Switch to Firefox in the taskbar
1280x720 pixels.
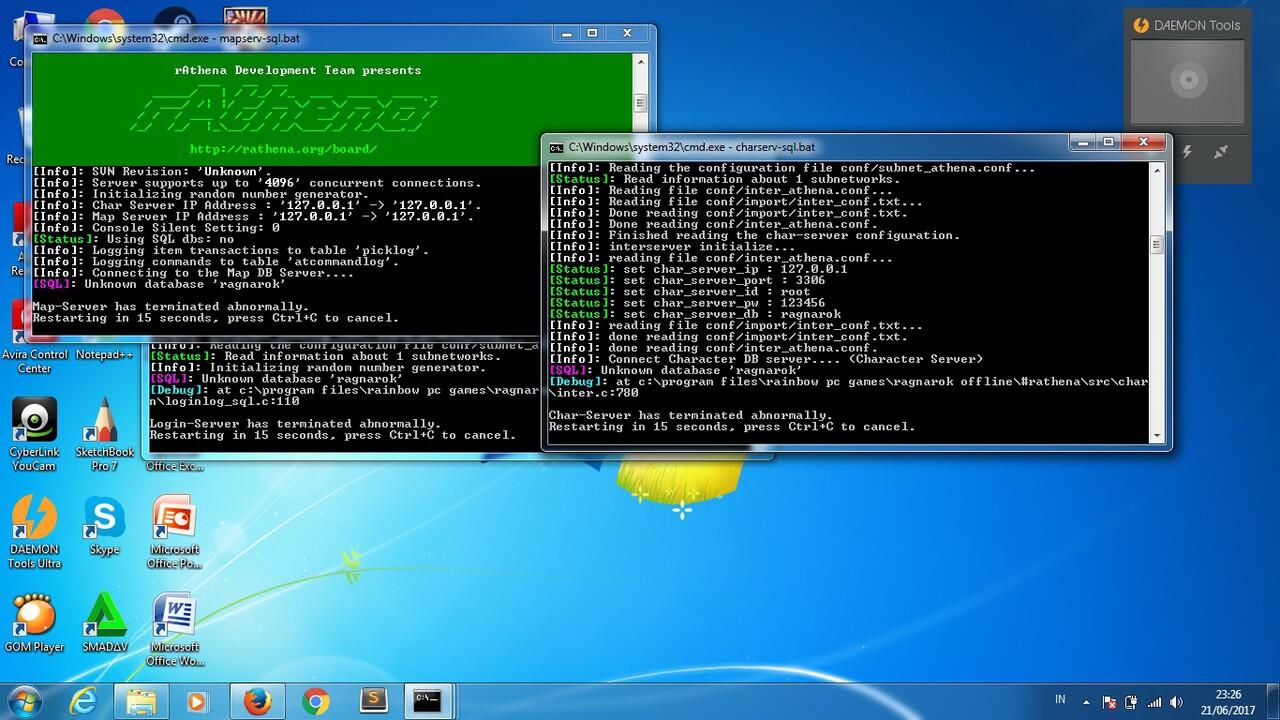(257, 702)
